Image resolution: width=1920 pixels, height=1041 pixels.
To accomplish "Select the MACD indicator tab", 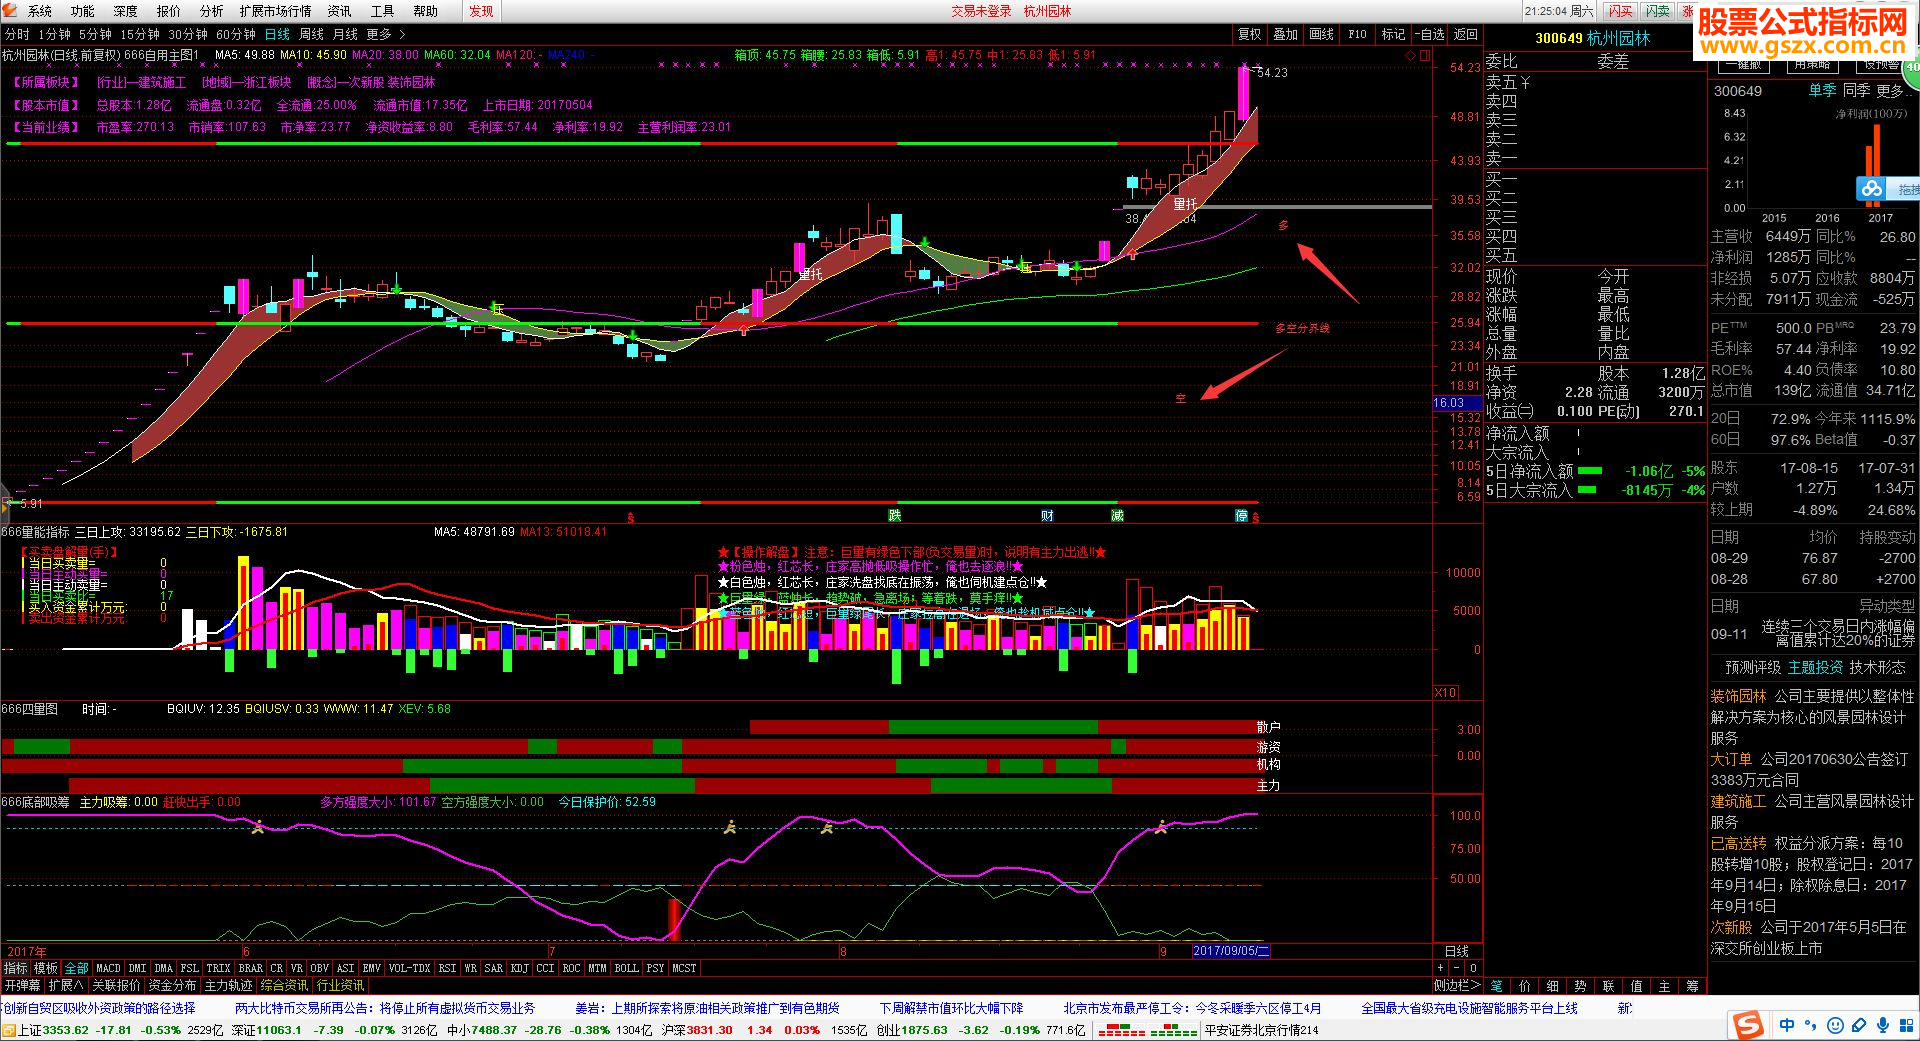I will pos(108,968).
